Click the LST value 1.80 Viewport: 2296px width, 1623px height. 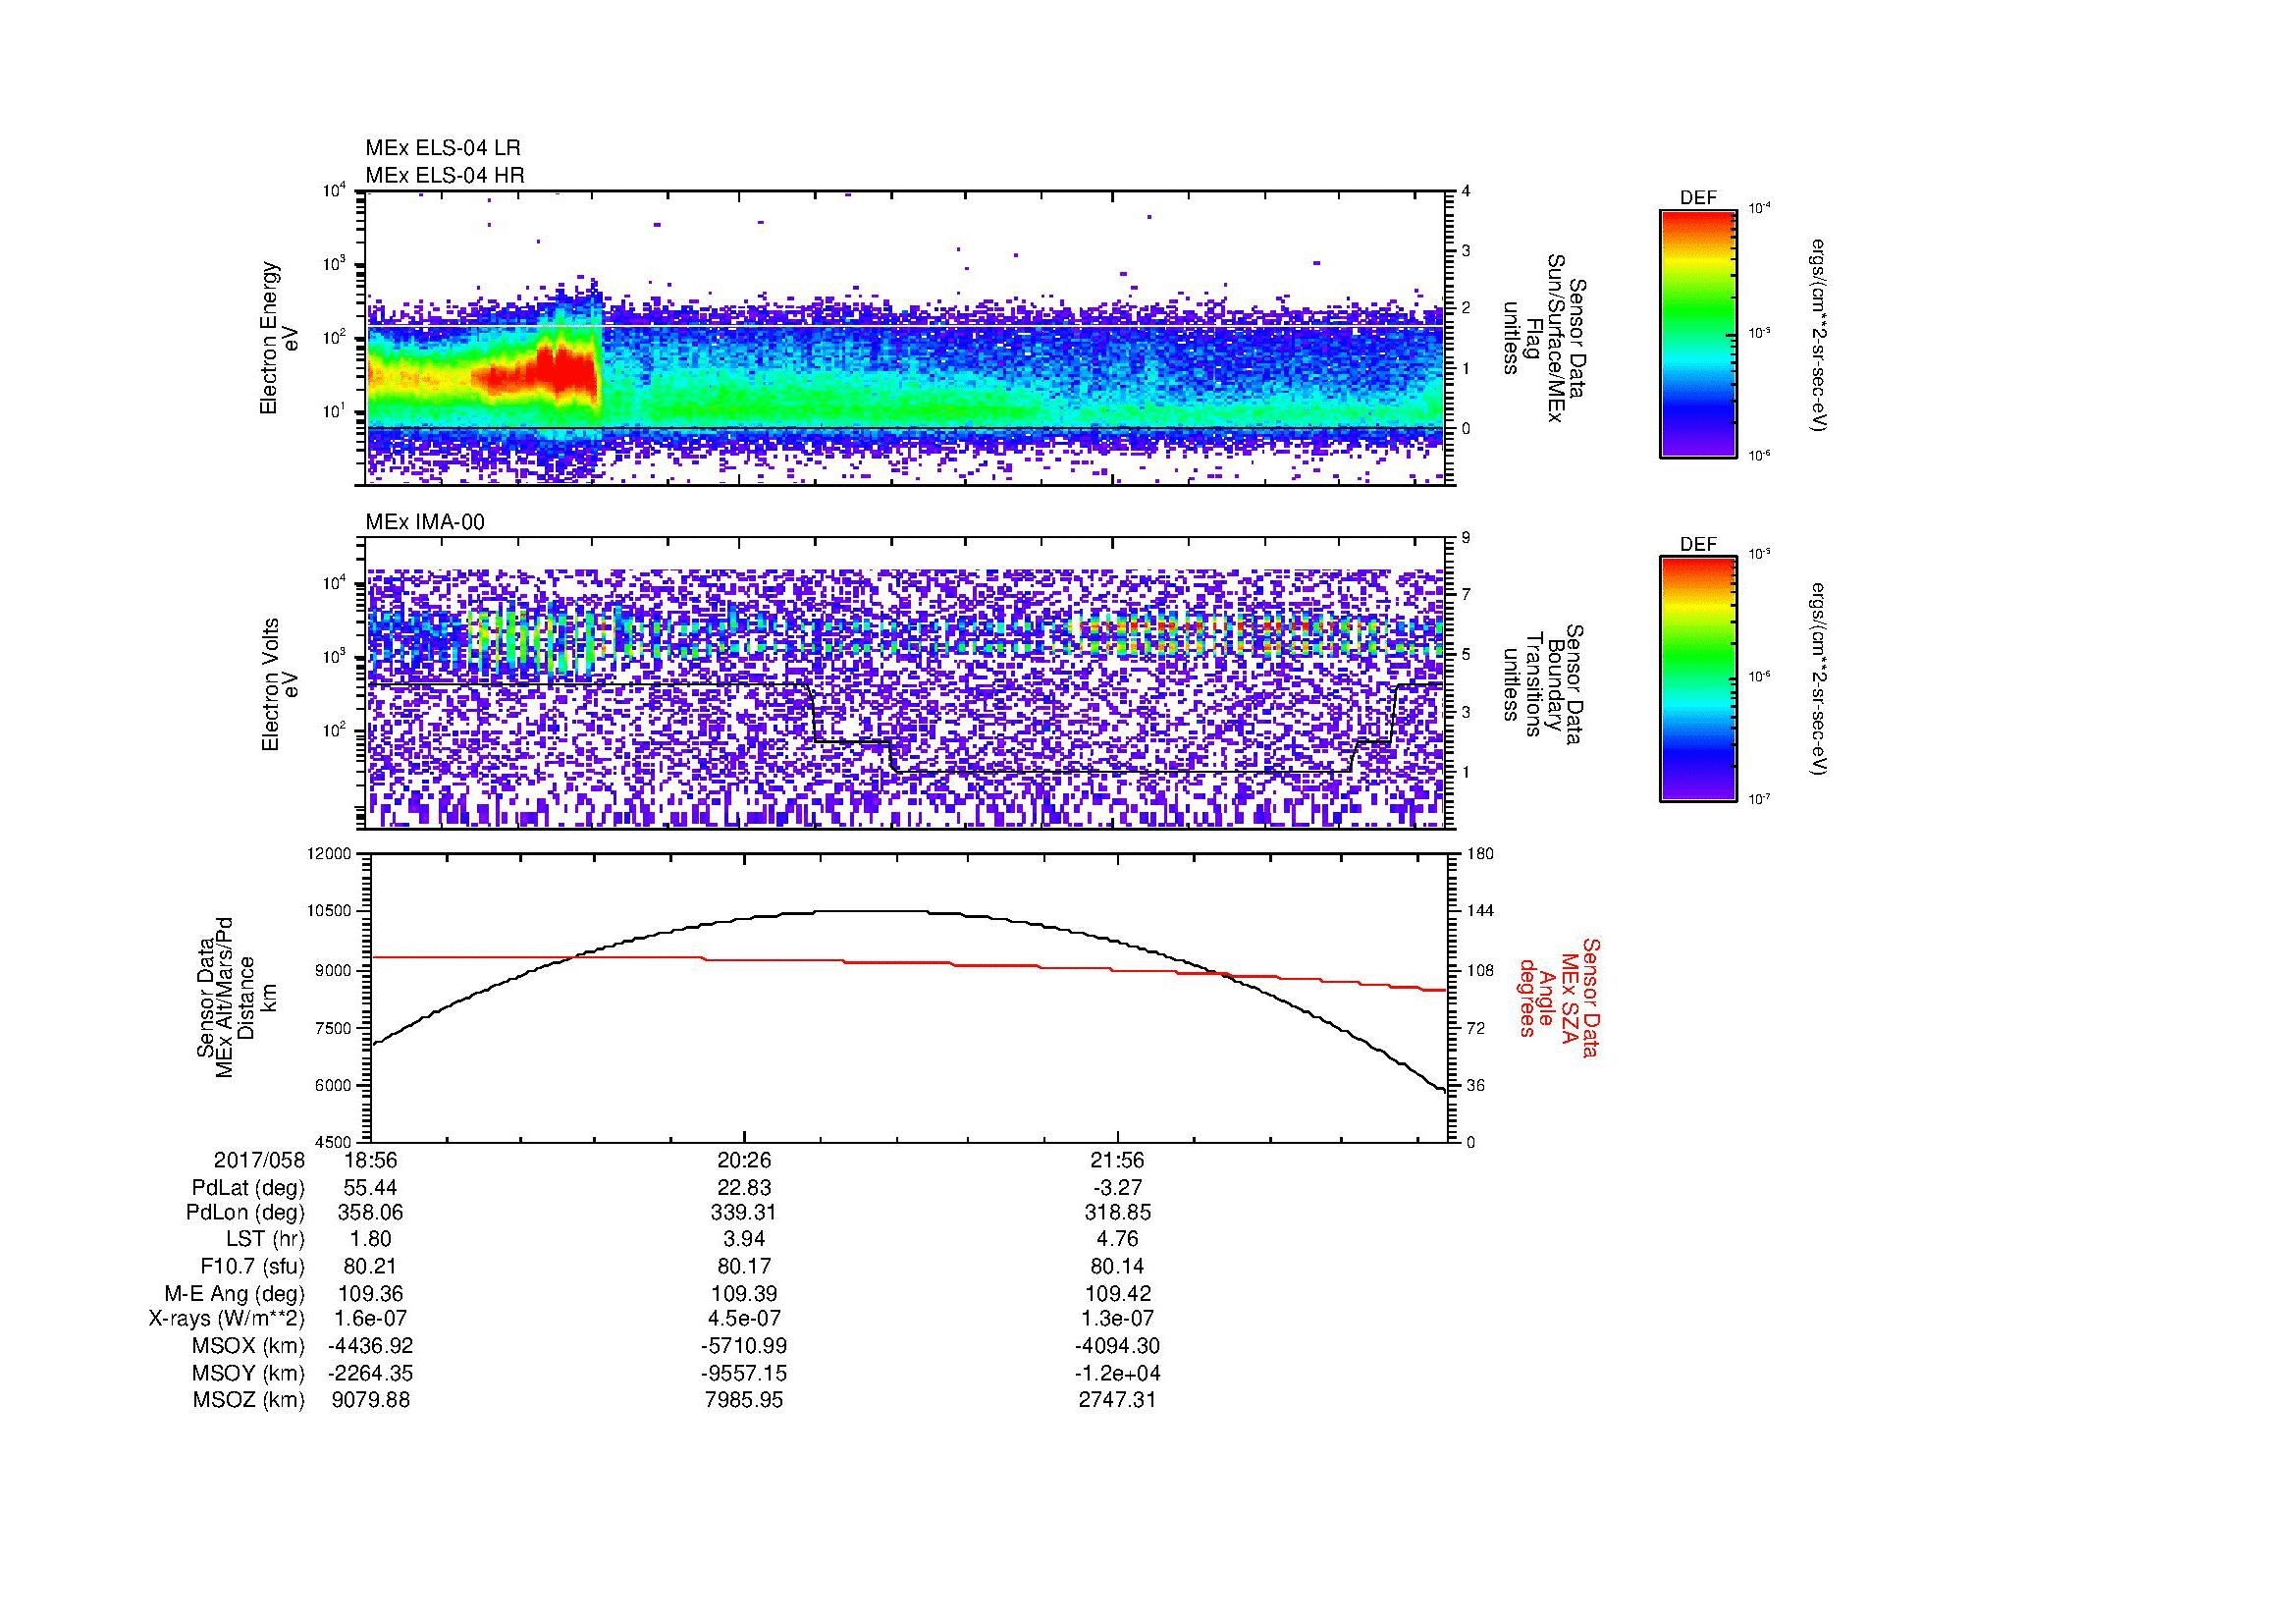[x=371, y=1239]
